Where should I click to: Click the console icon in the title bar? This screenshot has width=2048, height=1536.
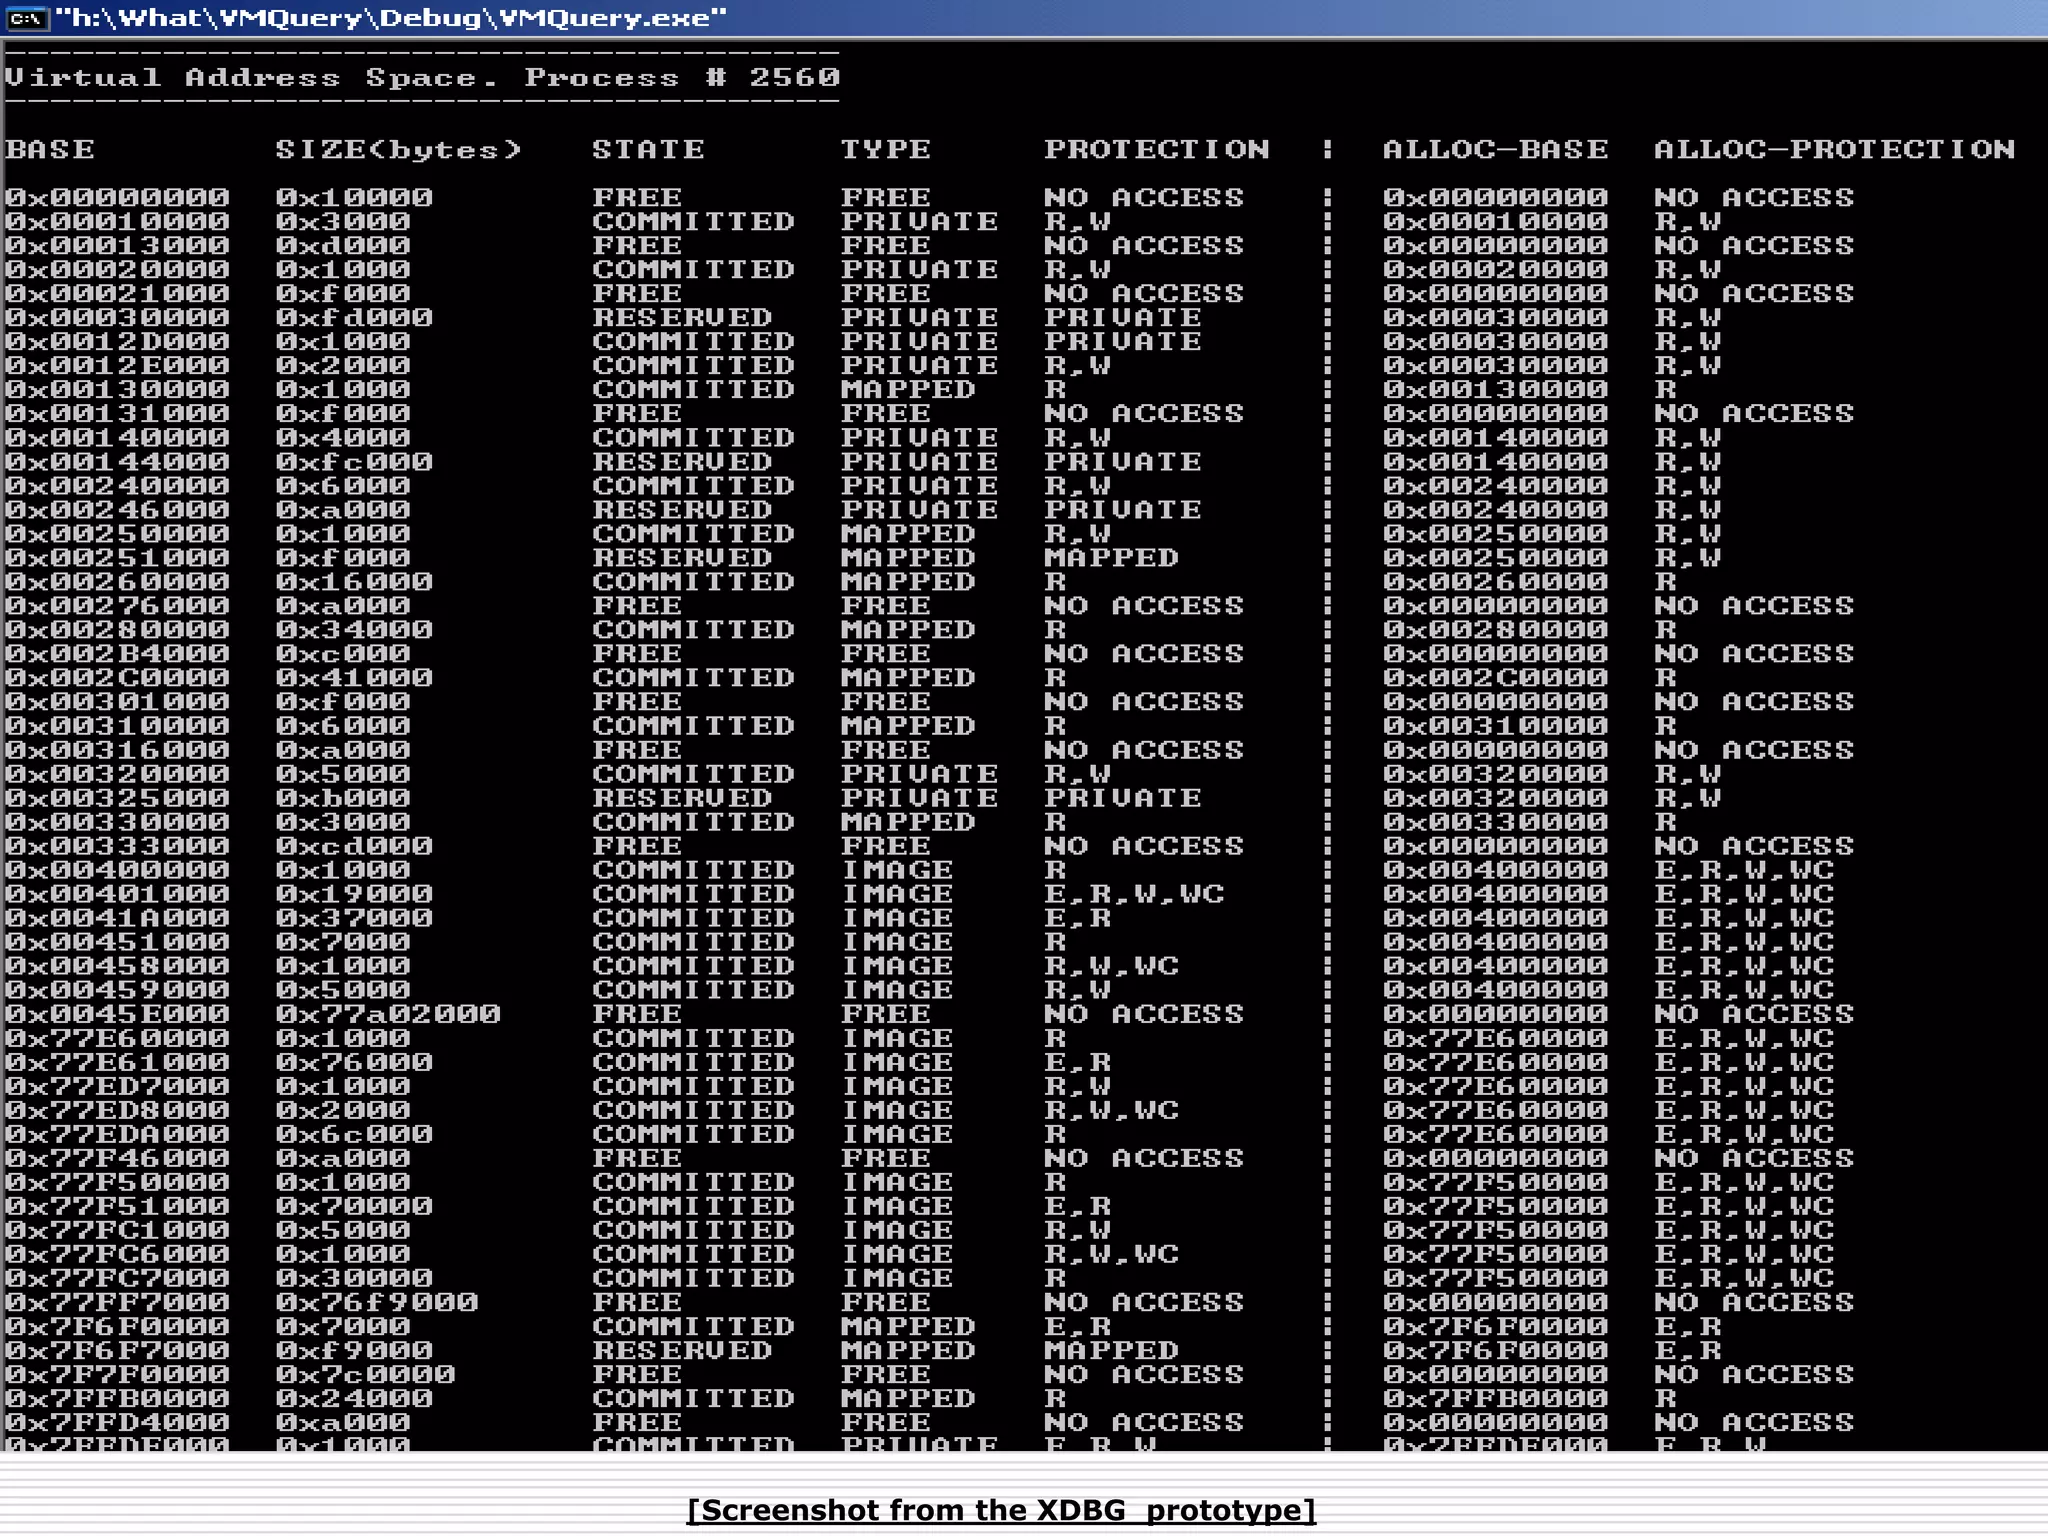tap(26, 19)
